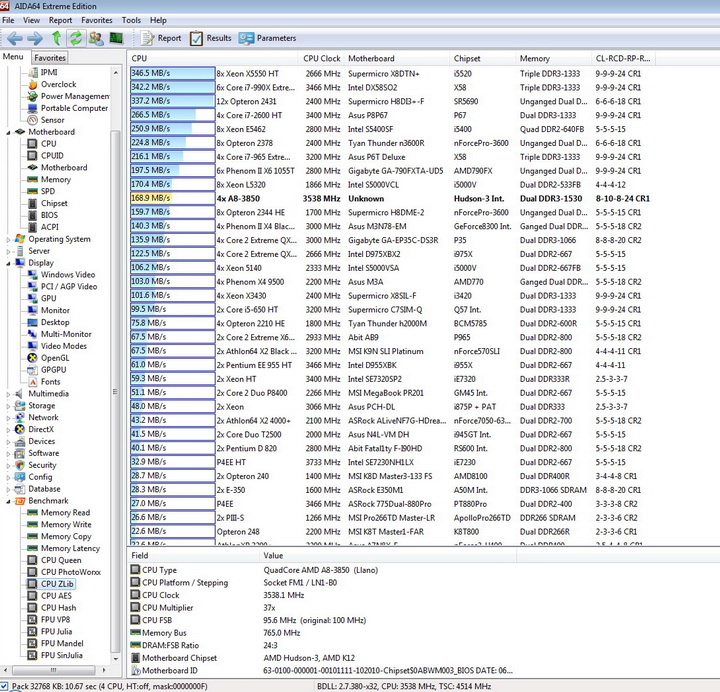Sort by the Memory column header
Viewport: 720px width, 692px height.
point(553,58)
